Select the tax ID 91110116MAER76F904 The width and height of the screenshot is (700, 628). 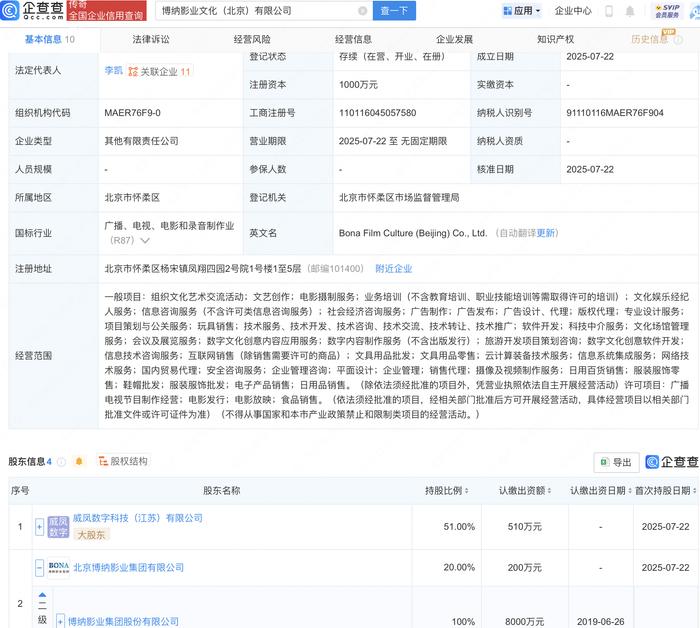tap(615, 113)
